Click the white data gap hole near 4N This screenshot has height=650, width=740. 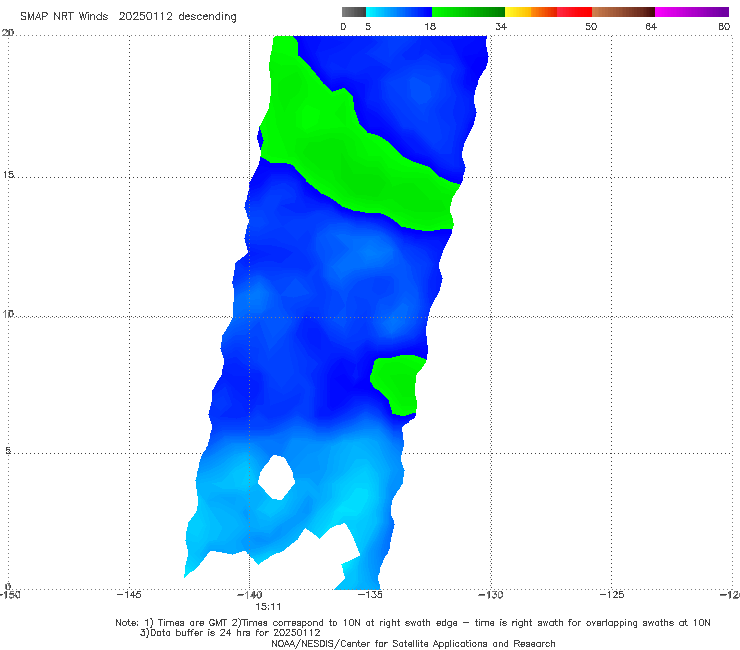[277, 477]
